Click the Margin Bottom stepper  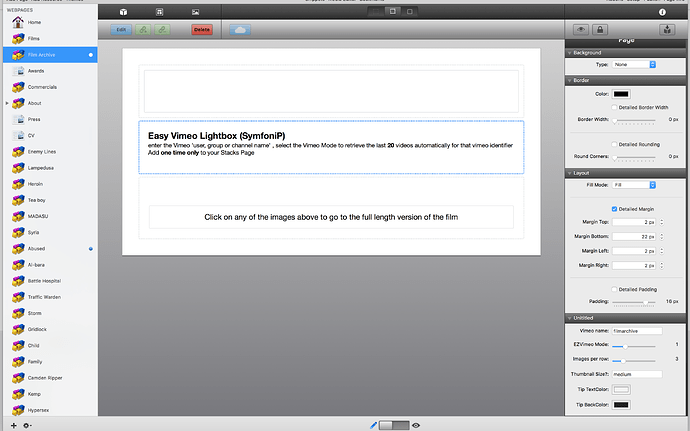pos(661,236)
